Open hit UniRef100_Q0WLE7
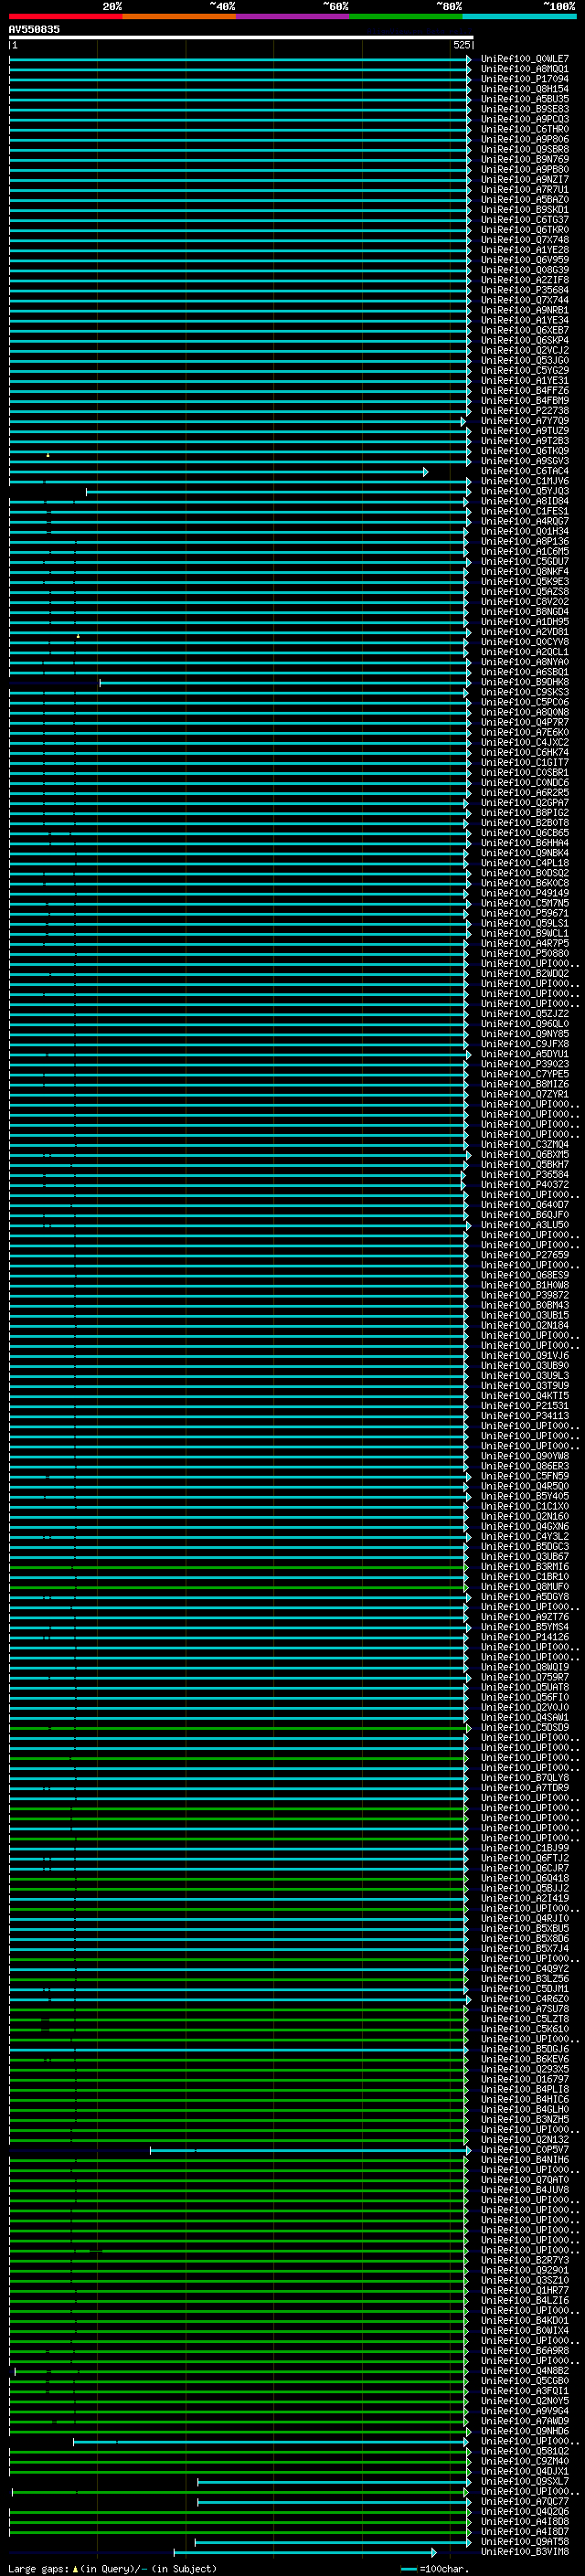Screen dimensions: 585x2576 (x=524, y=59)
